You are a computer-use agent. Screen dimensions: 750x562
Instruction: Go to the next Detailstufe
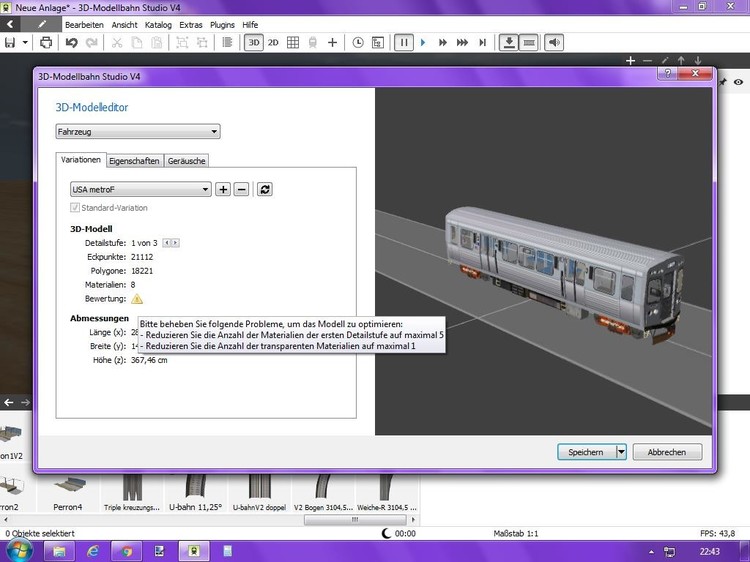175,243
